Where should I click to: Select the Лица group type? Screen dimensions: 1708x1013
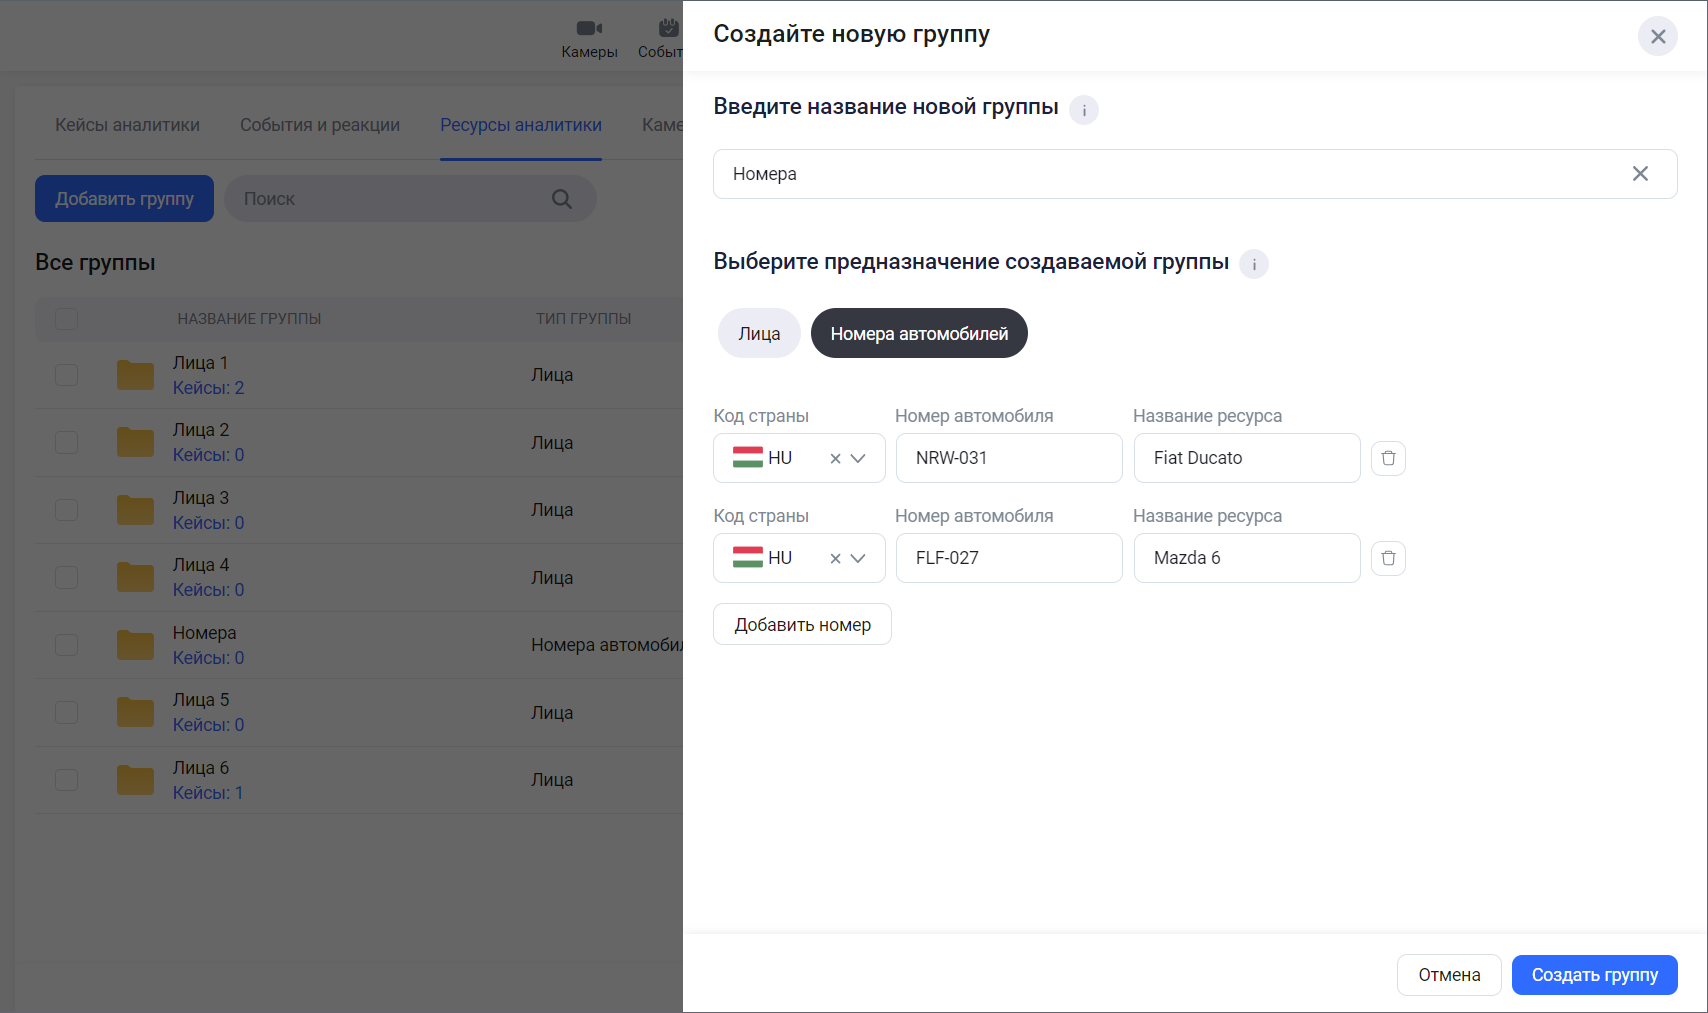[759, 334]
